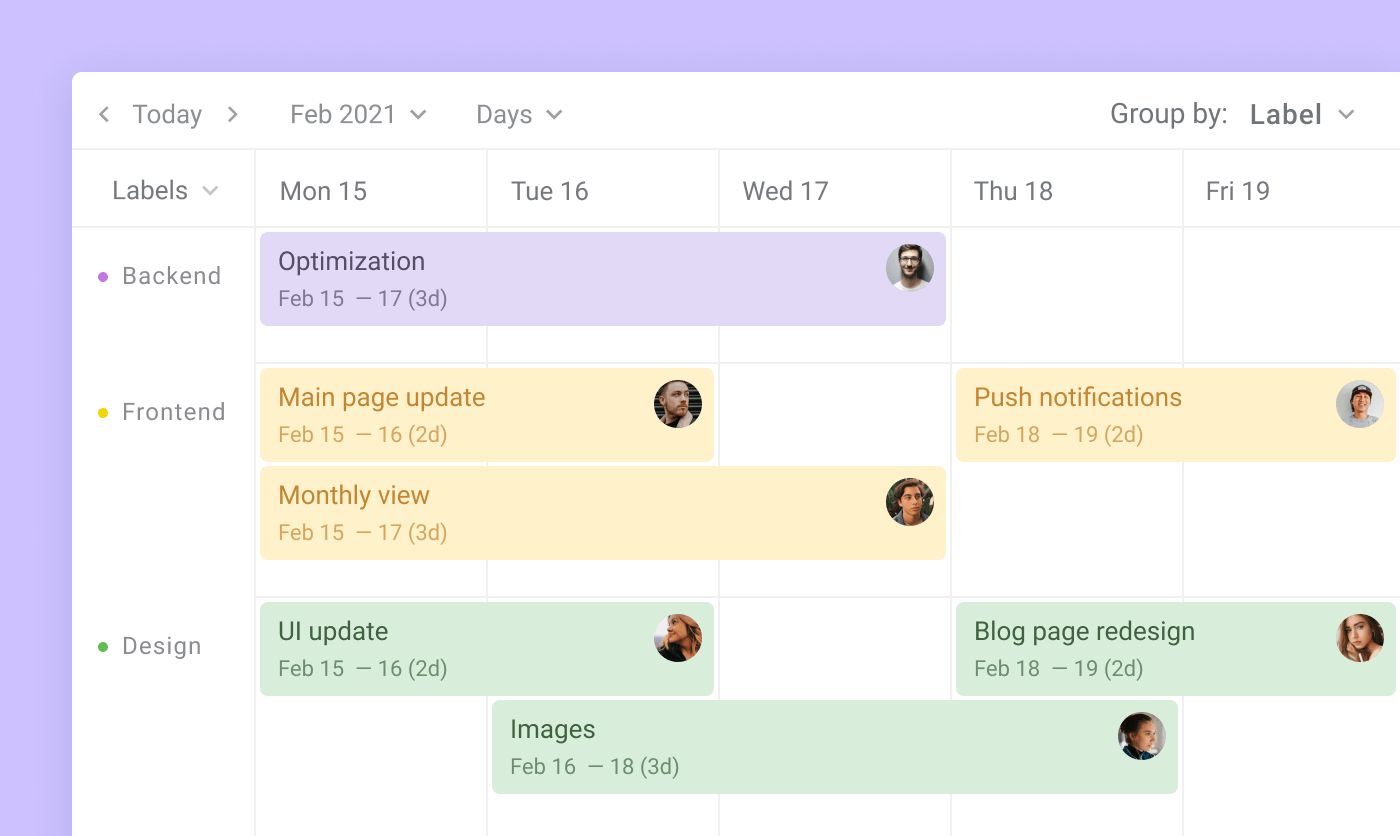1400x836 pixels.
Task: Open the Days view selector
Action: click(518, 114)
